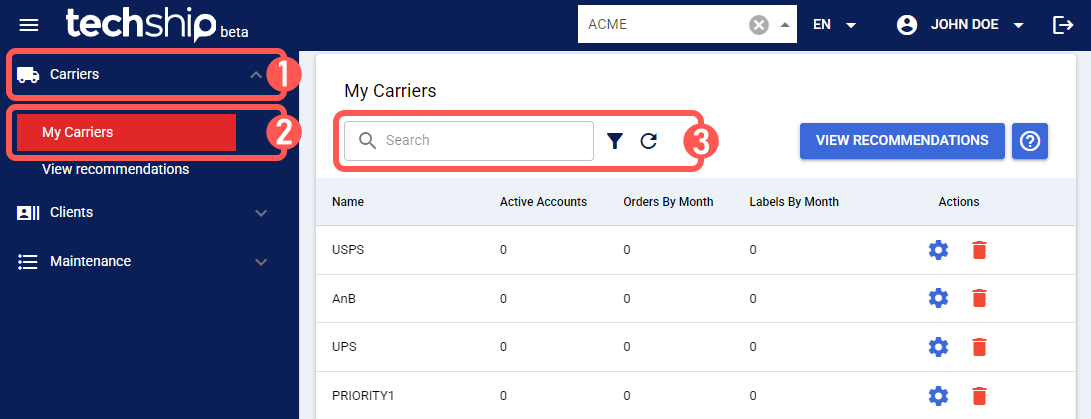Delete the UPS carrier
The height and width of the screenshot is (419, 1091).
pos(979,347)
